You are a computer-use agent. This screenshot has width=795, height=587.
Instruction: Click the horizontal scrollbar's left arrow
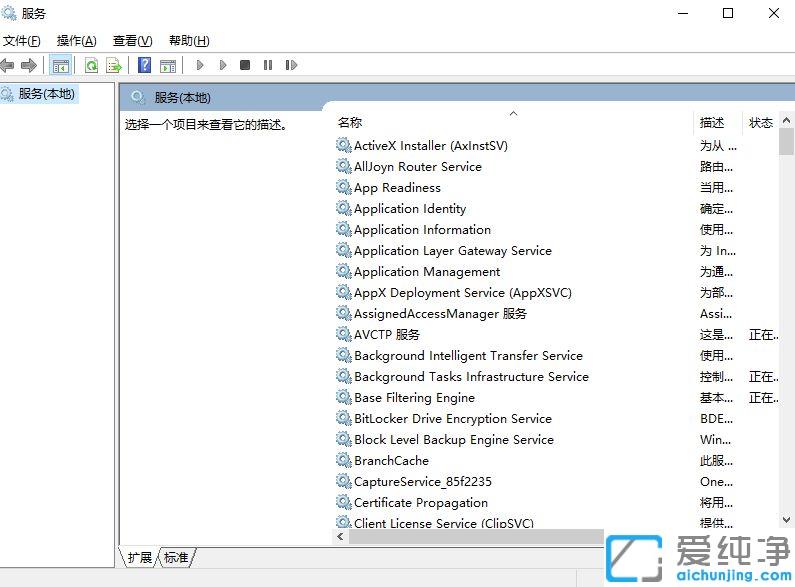point(340,537)
